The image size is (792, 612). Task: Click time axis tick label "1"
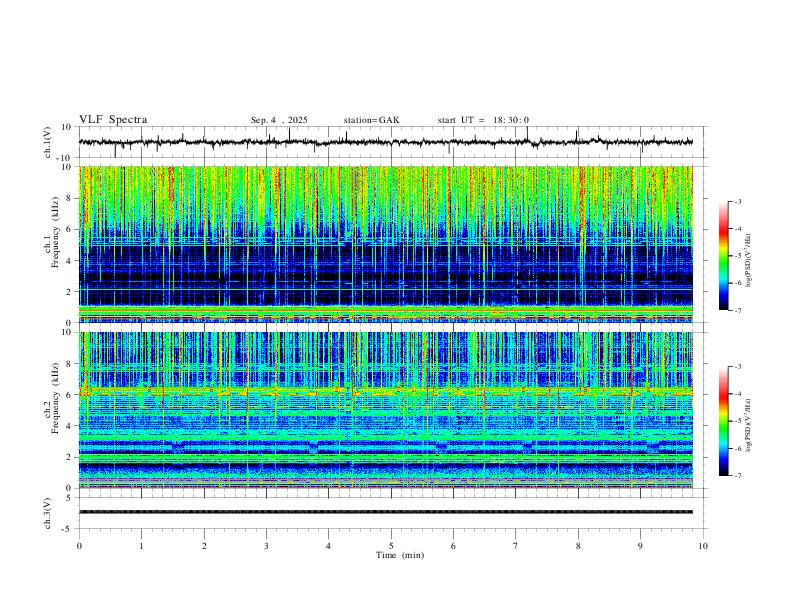coord(142,546)
